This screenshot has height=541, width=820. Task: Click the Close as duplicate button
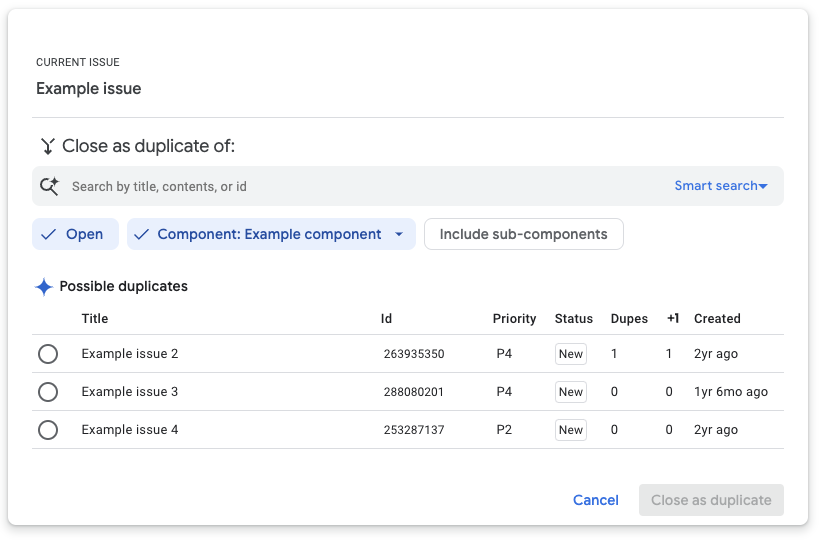[x=711, y=500]
